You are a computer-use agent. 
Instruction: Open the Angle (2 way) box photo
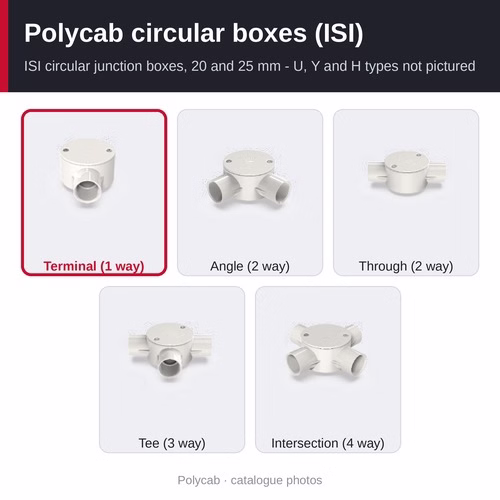tap(249, 179)
